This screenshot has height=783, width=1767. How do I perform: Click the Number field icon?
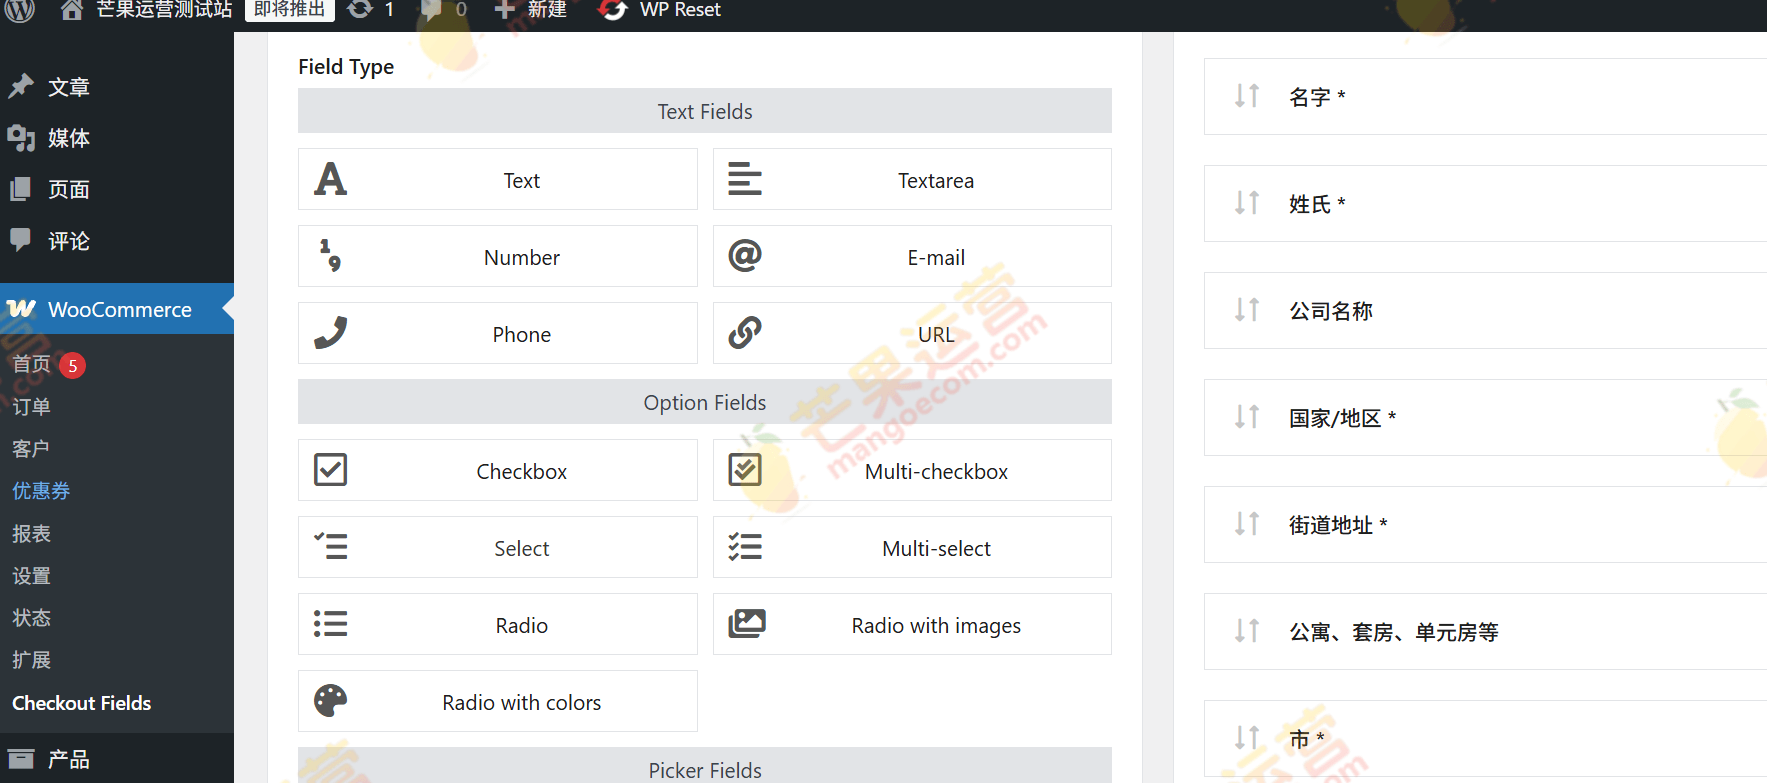(x=331, y=255)
